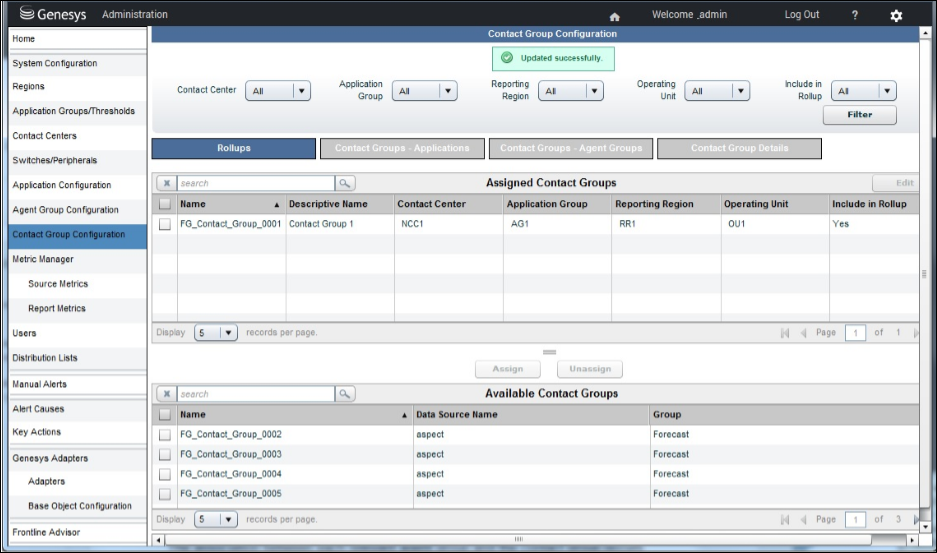Clear Assigned Contact Groups search with X icon
Image resolution: width=937 pixels, height=553 pixels.
166,184
